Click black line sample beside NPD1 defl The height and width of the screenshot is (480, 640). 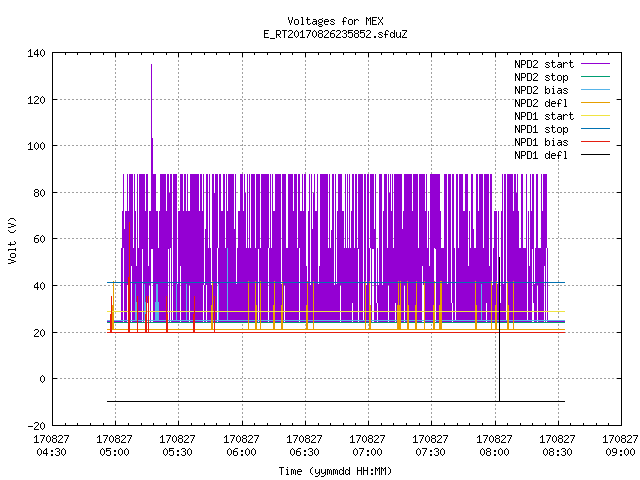pyautogui.click(x=595, y=155)
